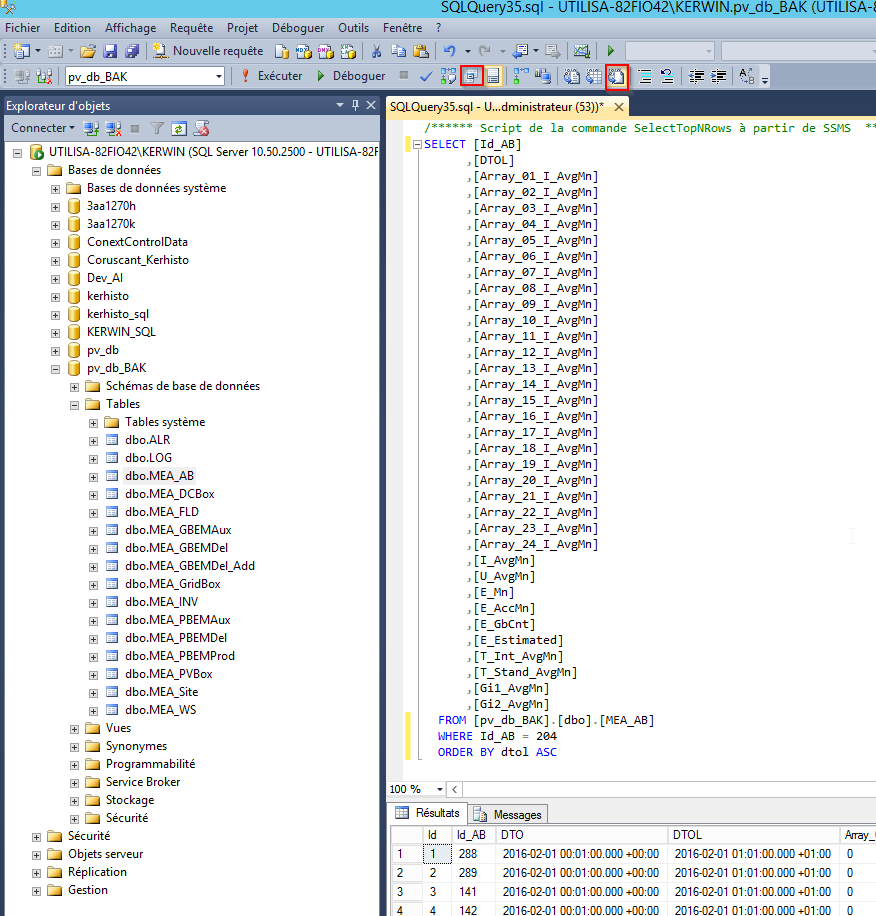Click the comment selected lines icon
876x916 pixels.
click(645, 76)
